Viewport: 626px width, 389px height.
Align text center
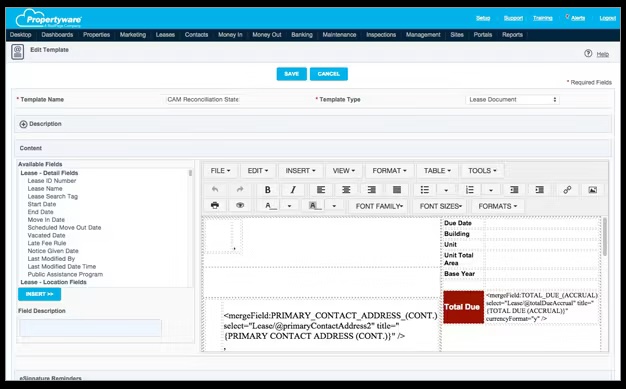tap(346, 190)
